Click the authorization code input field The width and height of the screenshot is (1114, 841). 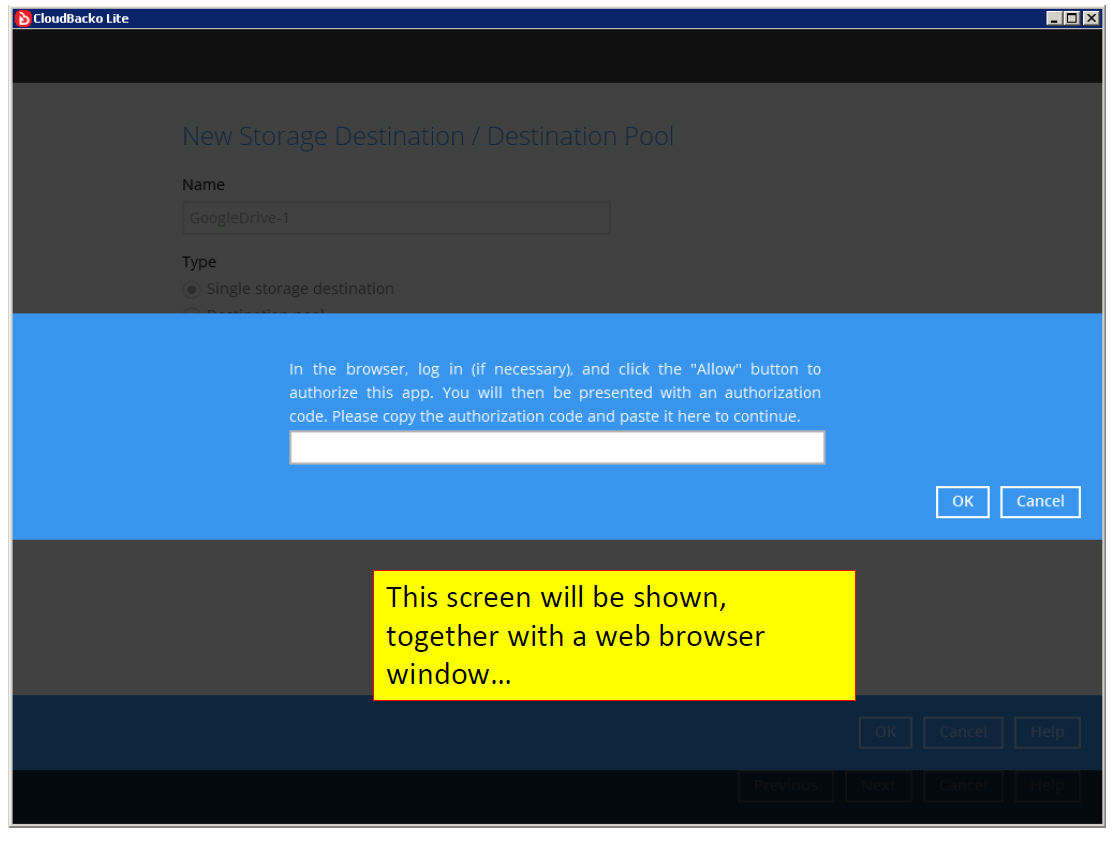[557, 447]
